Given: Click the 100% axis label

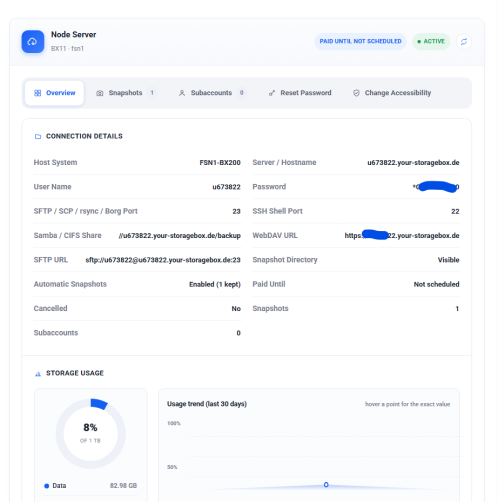Looking at the screenshot, I should click(x=174, y=423).
